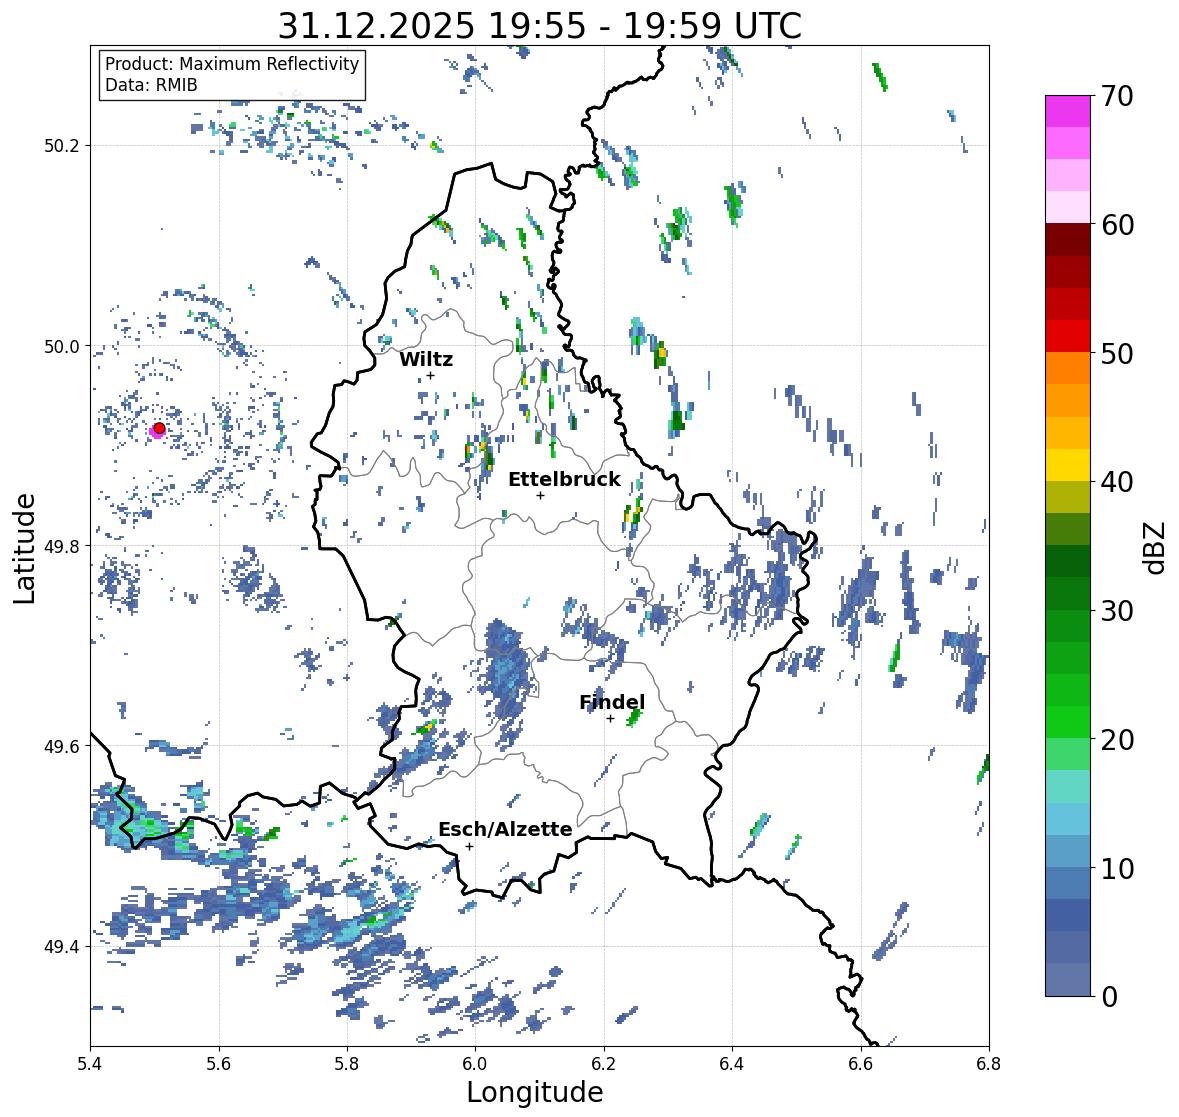Click the colorbar tick value 30
This screenshot has width=1179, height=1117.
(x=1117, y=611)
